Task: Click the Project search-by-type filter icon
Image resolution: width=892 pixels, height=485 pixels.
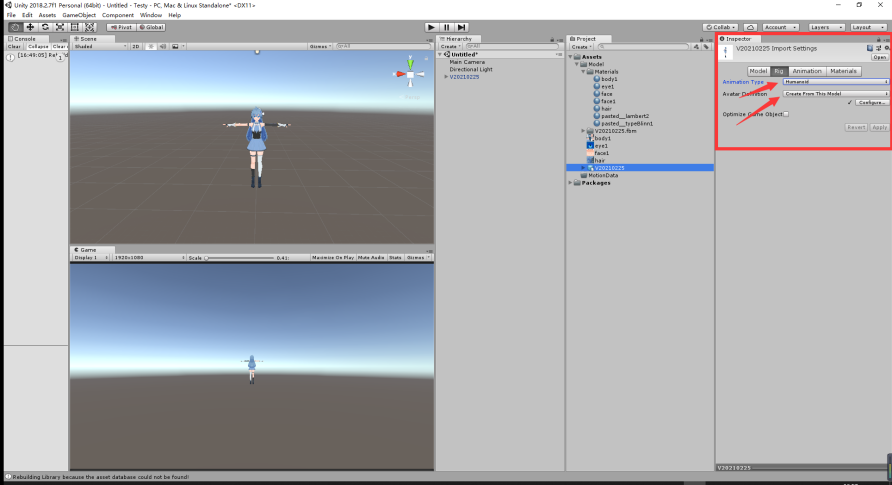Action: pos(696,47)
